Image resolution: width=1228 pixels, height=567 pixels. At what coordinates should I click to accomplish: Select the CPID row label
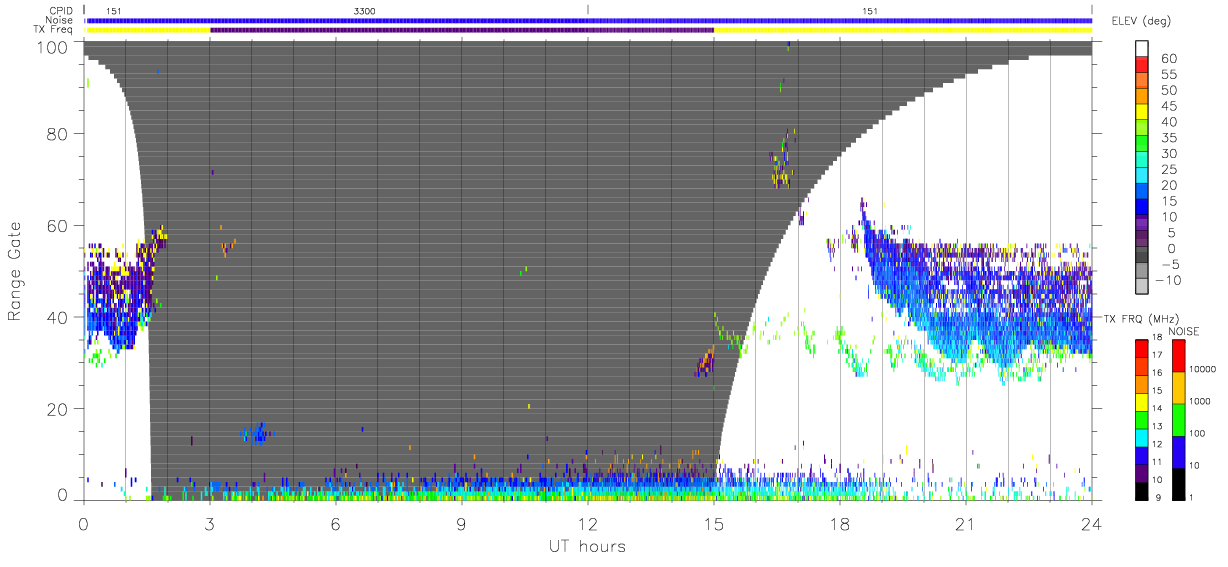63,11
